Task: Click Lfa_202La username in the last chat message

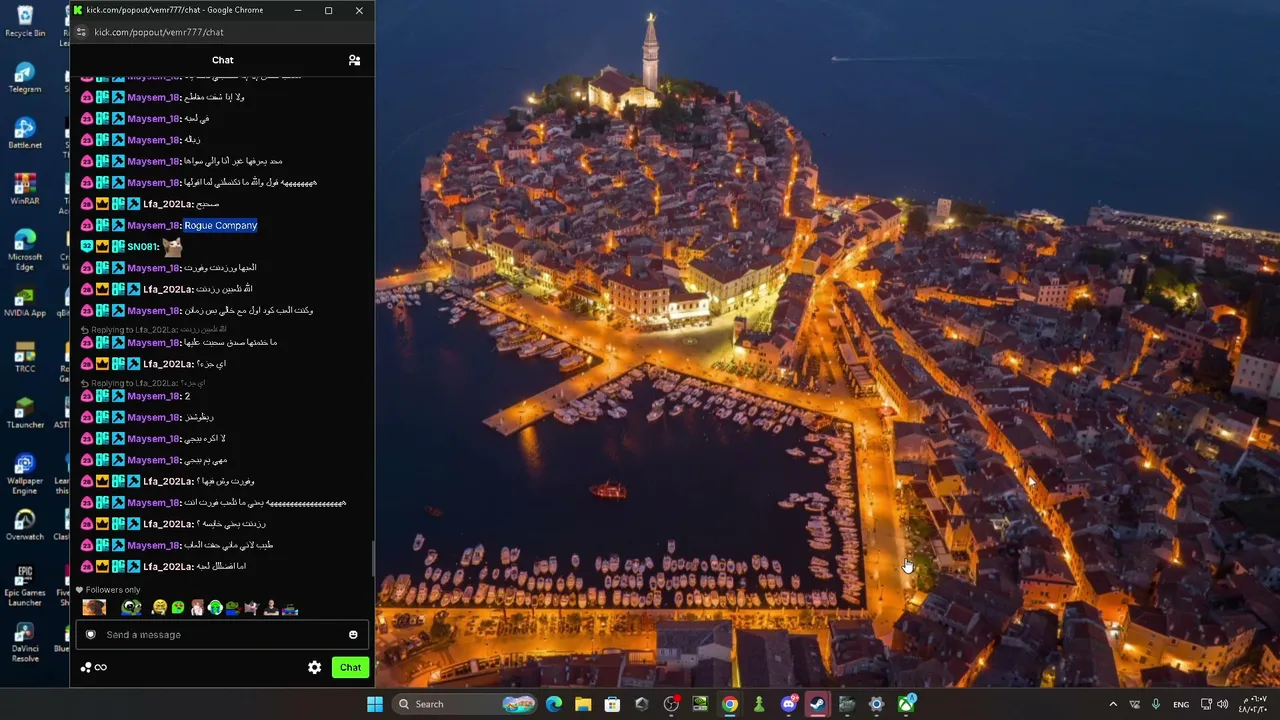Action: pos(167,566)
